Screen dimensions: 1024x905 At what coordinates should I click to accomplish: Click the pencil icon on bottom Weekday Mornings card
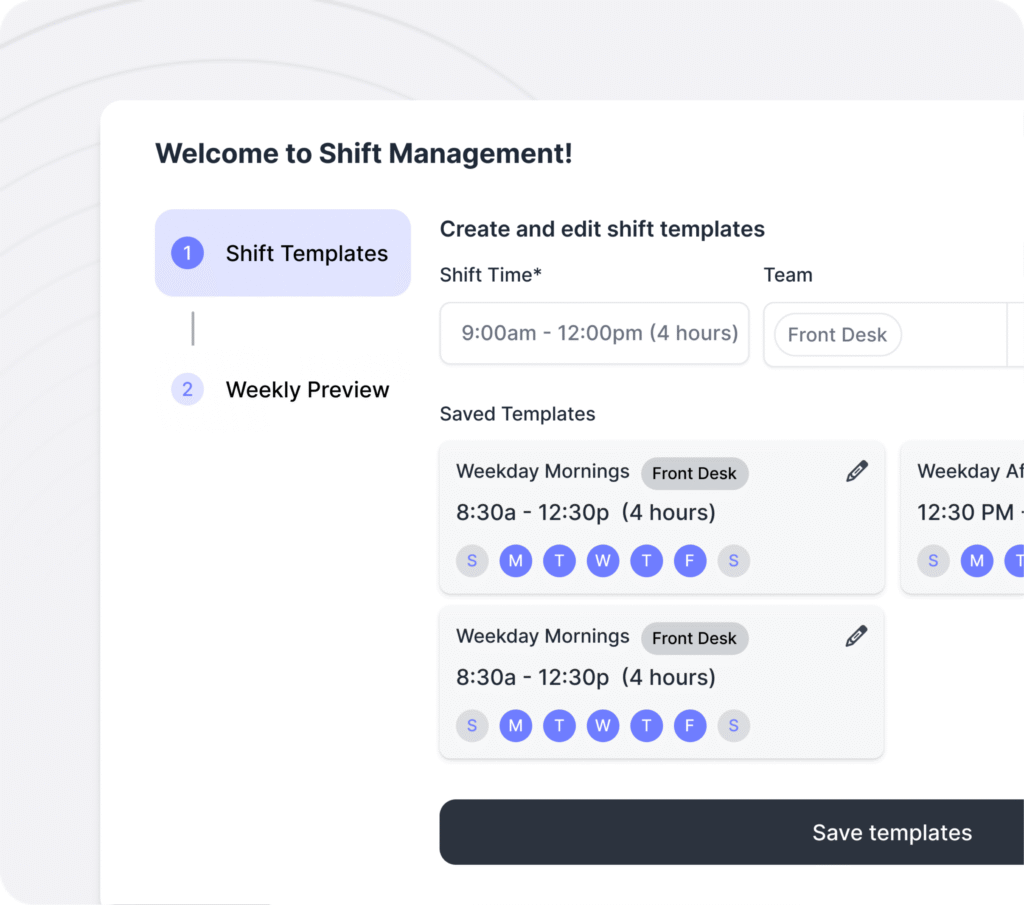[857, 637]
